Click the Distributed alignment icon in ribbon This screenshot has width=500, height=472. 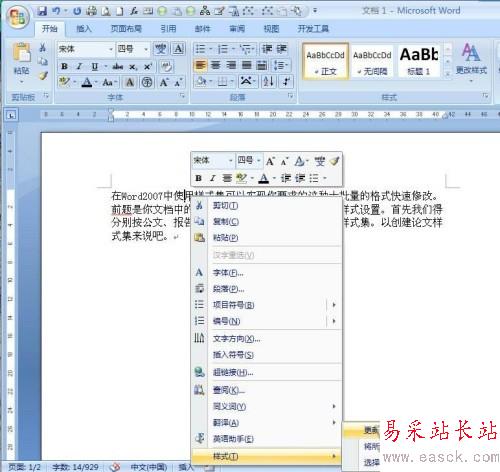coord(262,65)
